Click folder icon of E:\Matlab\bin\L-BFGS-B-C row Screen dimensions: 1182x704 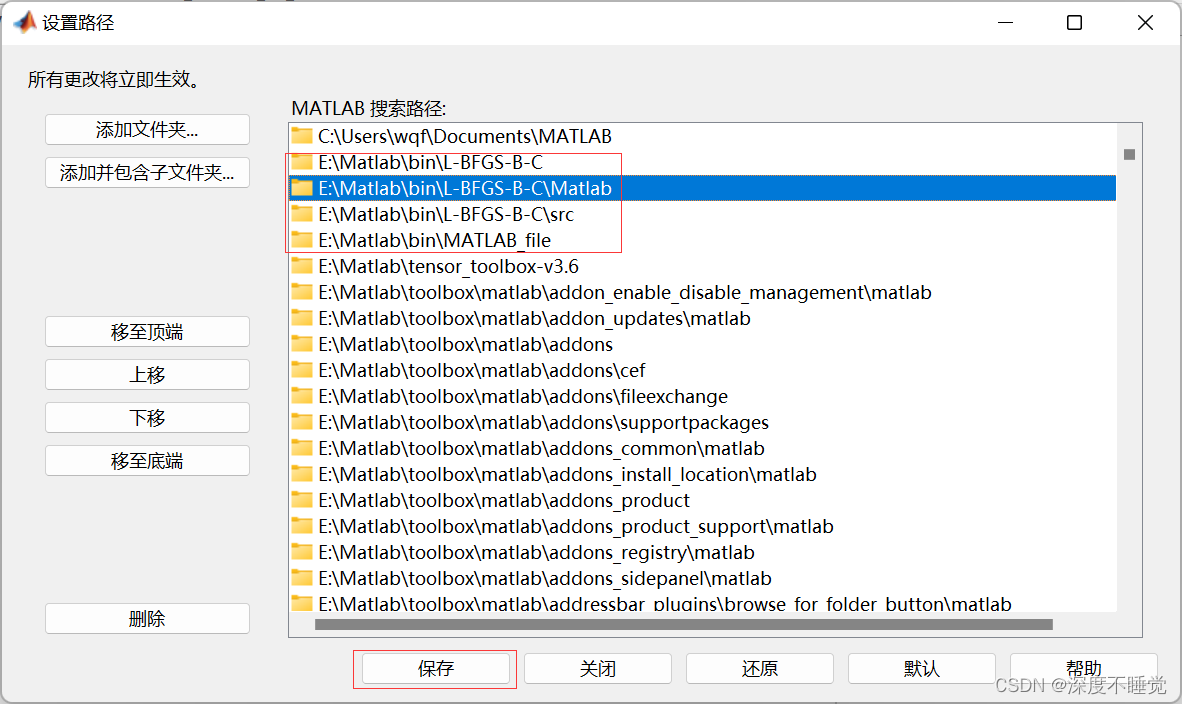pyautogui.click(x=302, y=162)
